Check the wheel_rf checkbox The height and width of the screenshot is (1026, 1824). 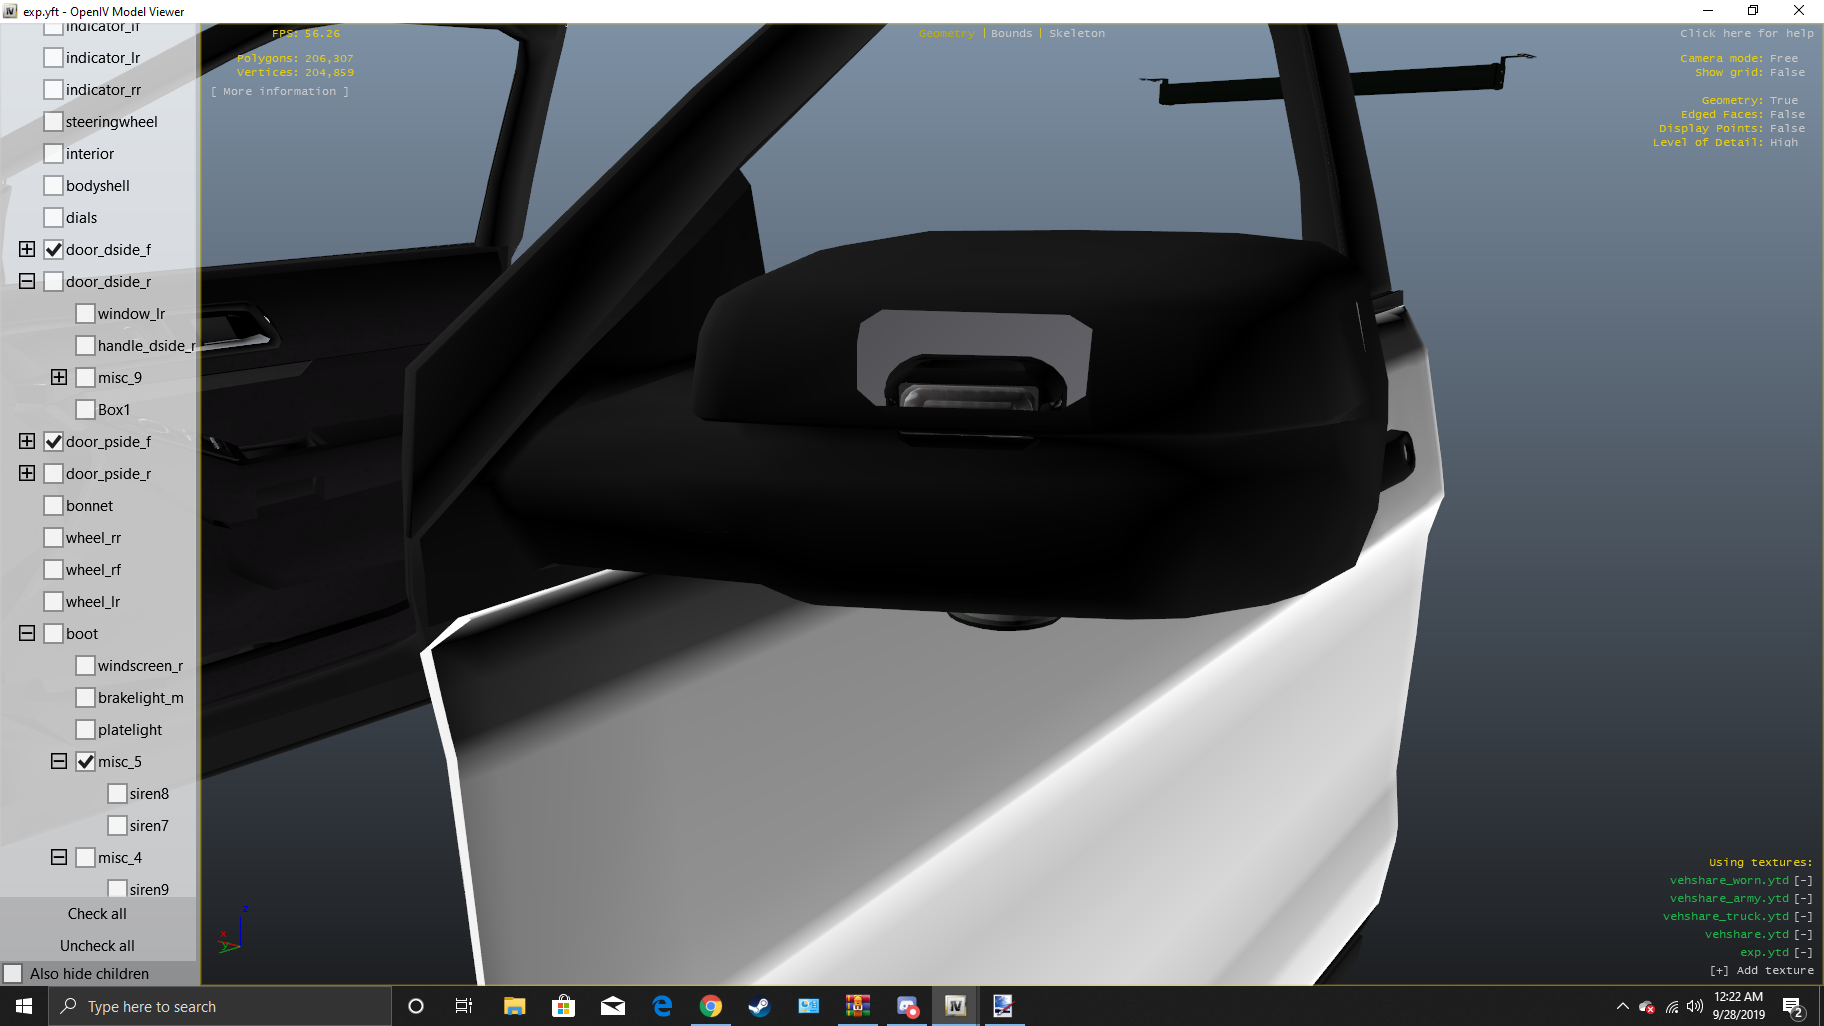coord(54,570)
